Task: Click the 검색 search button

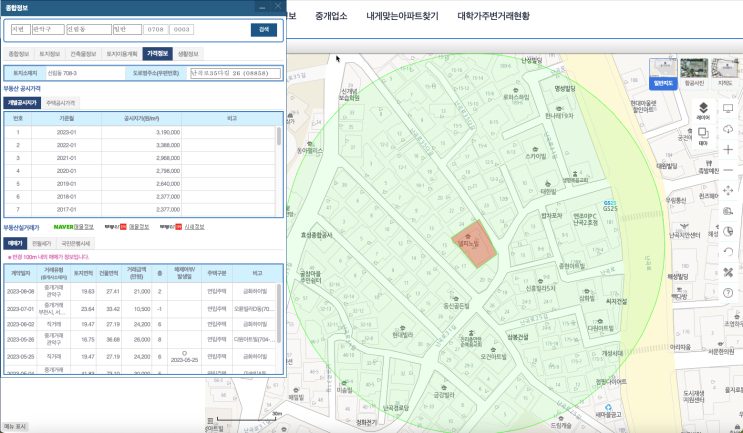Action: pyautogui.click(x=264, y=29)
